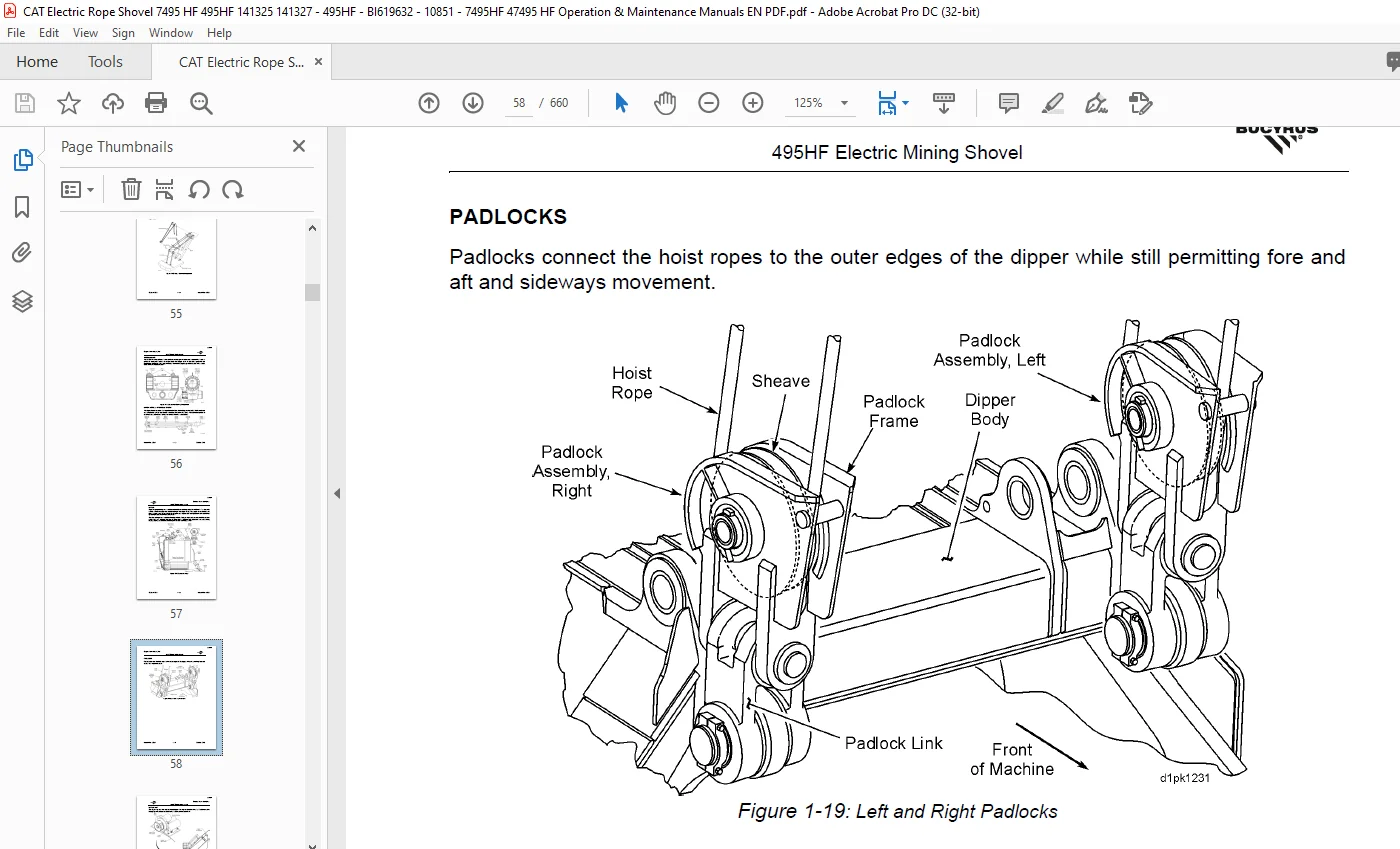Click '495HF Electric Mining Shovel' header text
1400x849 pixels.
[897, 153]
